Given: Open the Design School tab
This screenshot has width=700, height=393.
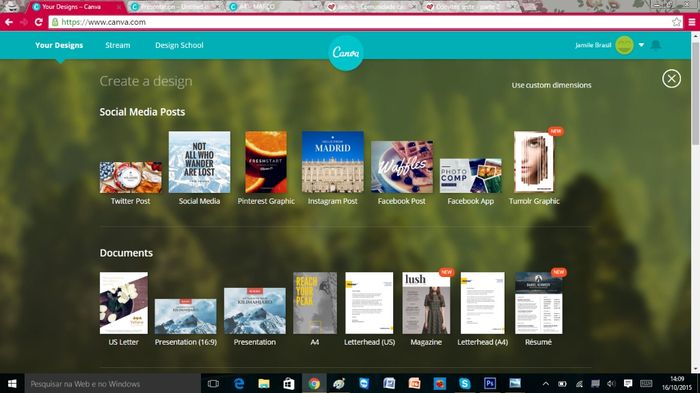Looking at the screenshot, I should tap(179, 45).
